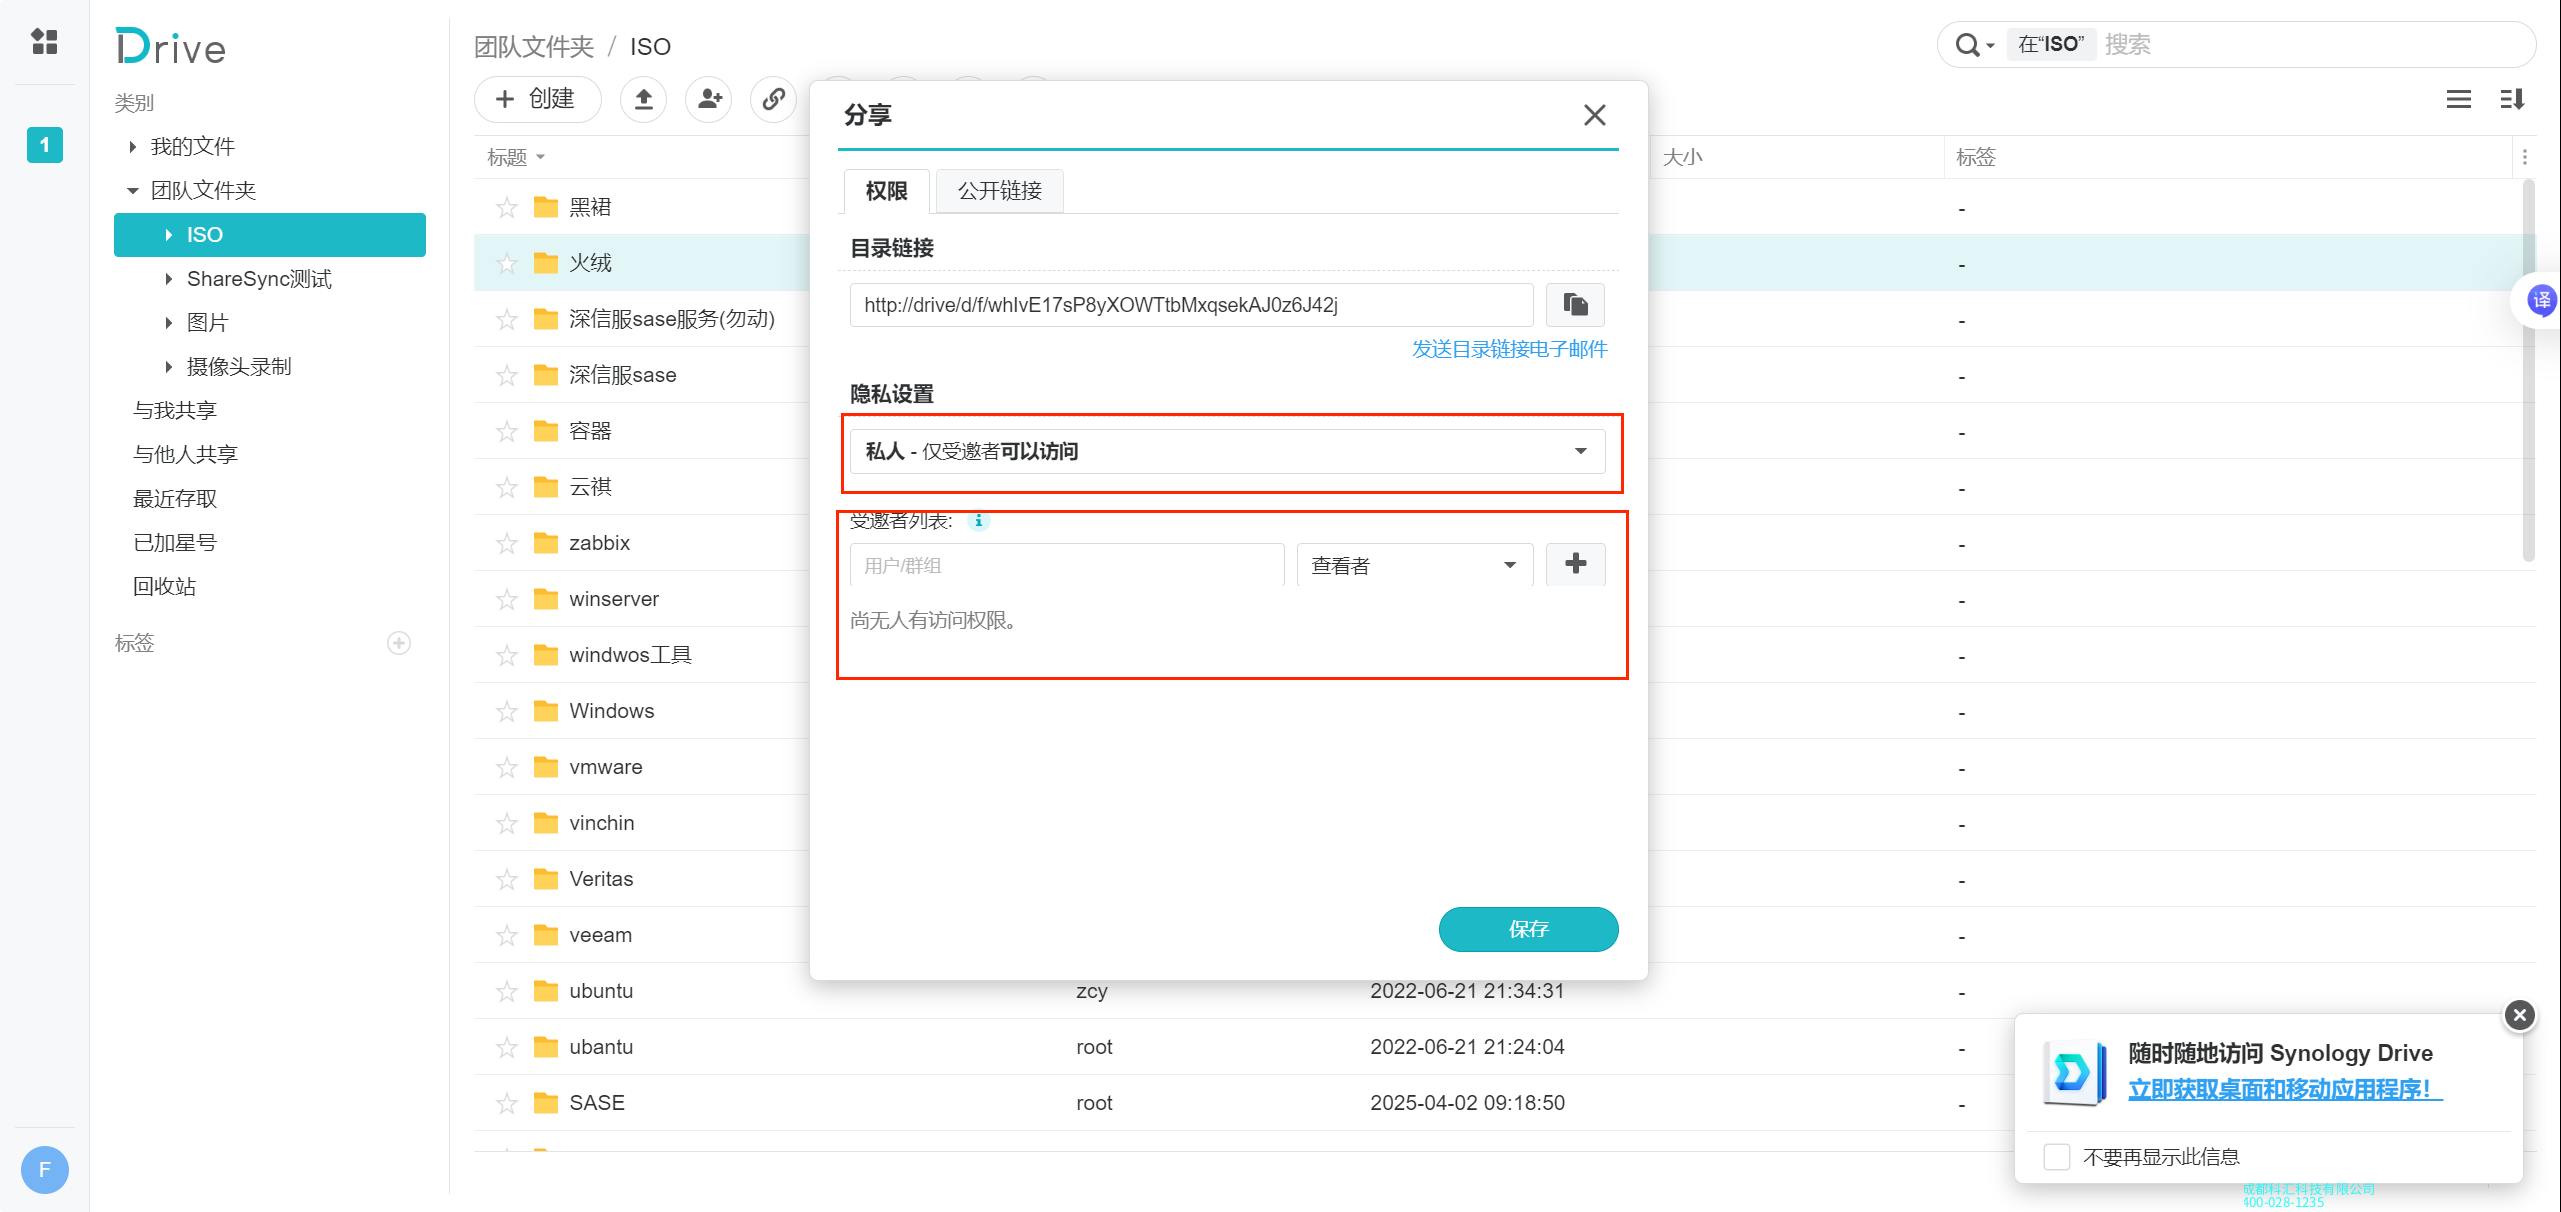Select the 权限 tab
Screen dimensions: 2561x1212
pyautogui.click(x=886, y=191)
